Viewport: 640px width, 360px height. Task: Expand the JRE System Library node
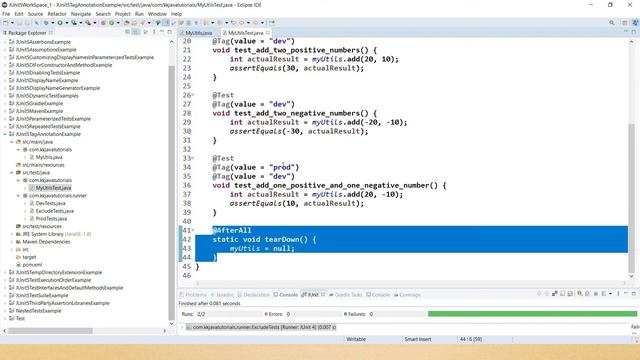tap(11, 234)
